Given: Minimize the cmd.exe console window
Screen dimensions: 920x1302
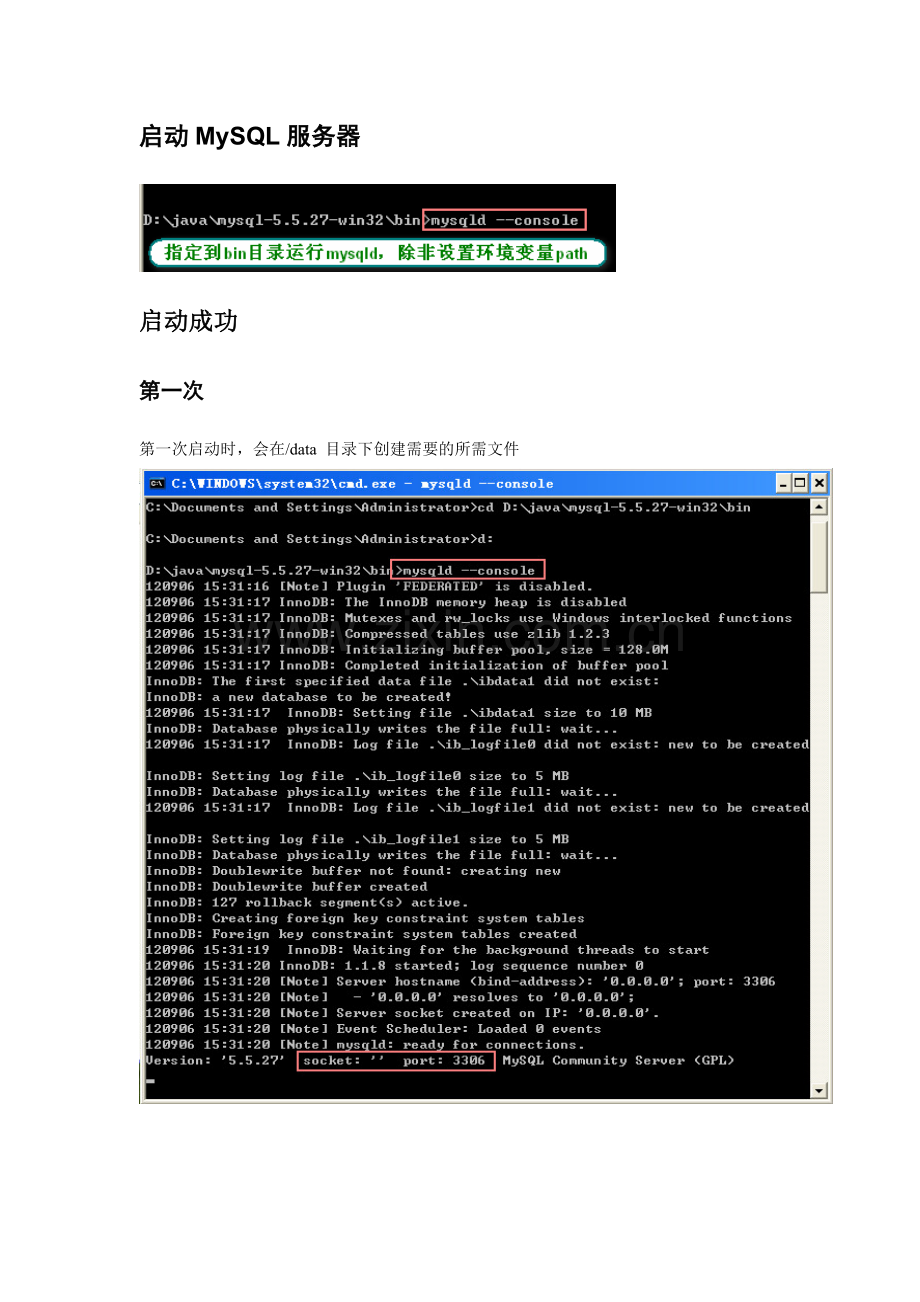Looking at the screenshot, I should [783, 484].
